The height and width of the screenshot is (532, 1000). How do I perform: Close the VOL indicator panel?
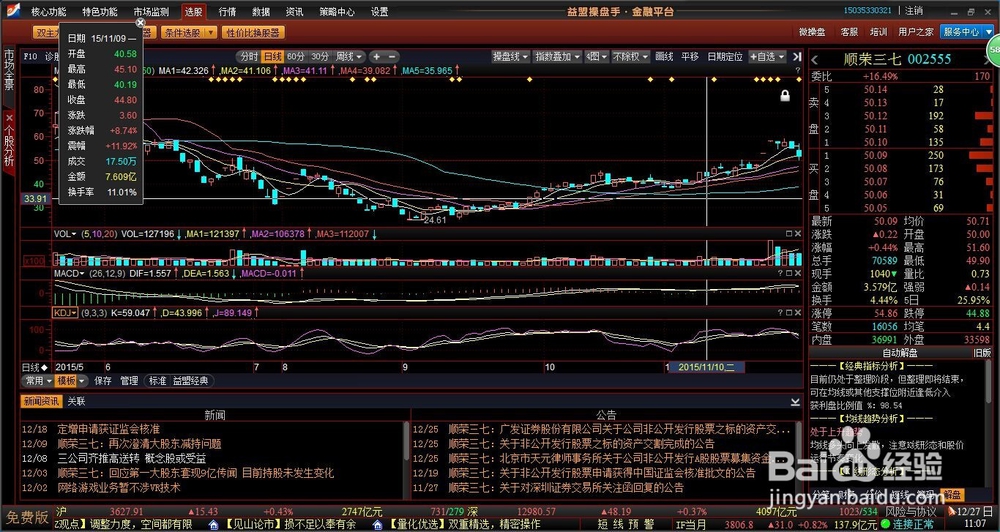pos(798,233)
